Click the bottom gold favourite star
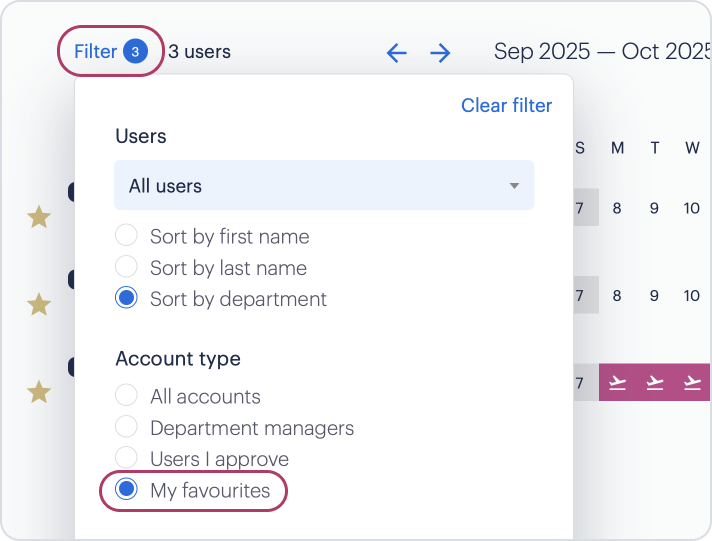712x541 pixels. pyautogui.click(x=39, y=392)
